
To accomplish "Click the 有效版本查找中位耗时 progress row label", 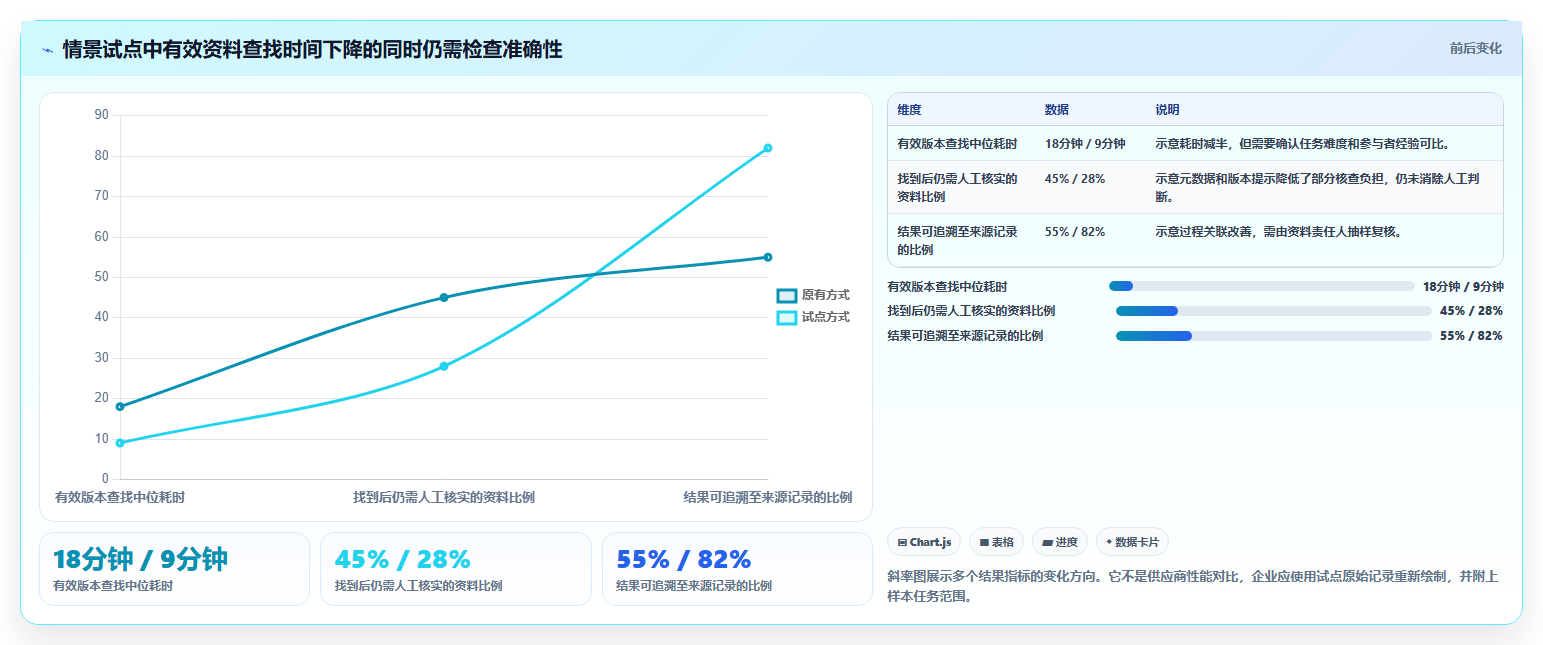I will coord(947,286).
